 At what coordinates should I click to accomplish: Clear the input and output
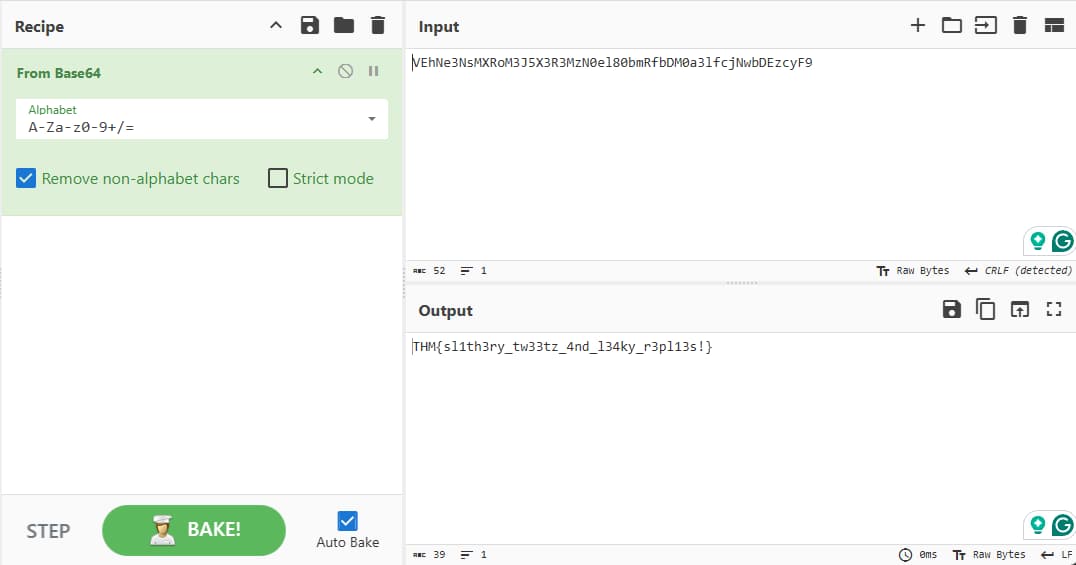(1019, 25)
